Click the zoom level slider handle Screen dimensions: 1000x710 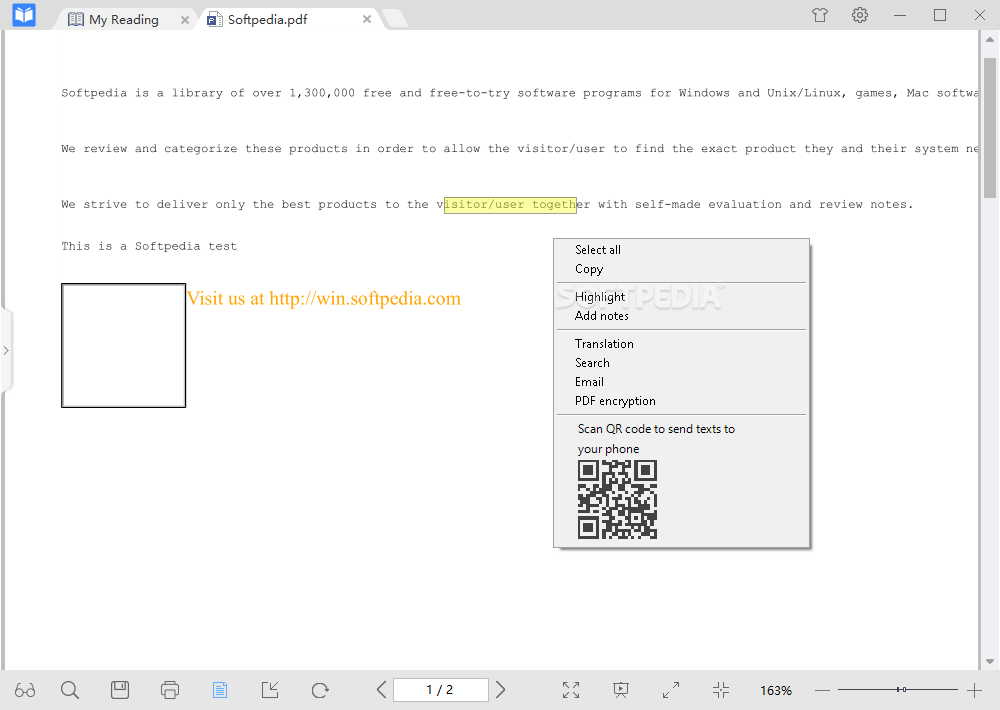[x=901, y=690]
